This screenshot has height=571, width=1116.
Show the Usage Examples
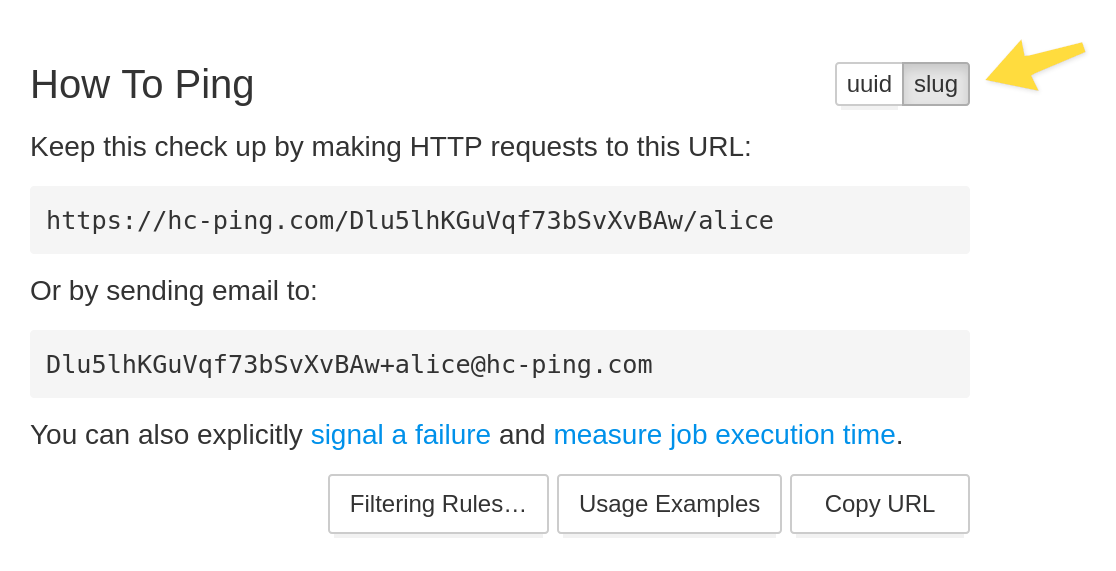[669, 504]
